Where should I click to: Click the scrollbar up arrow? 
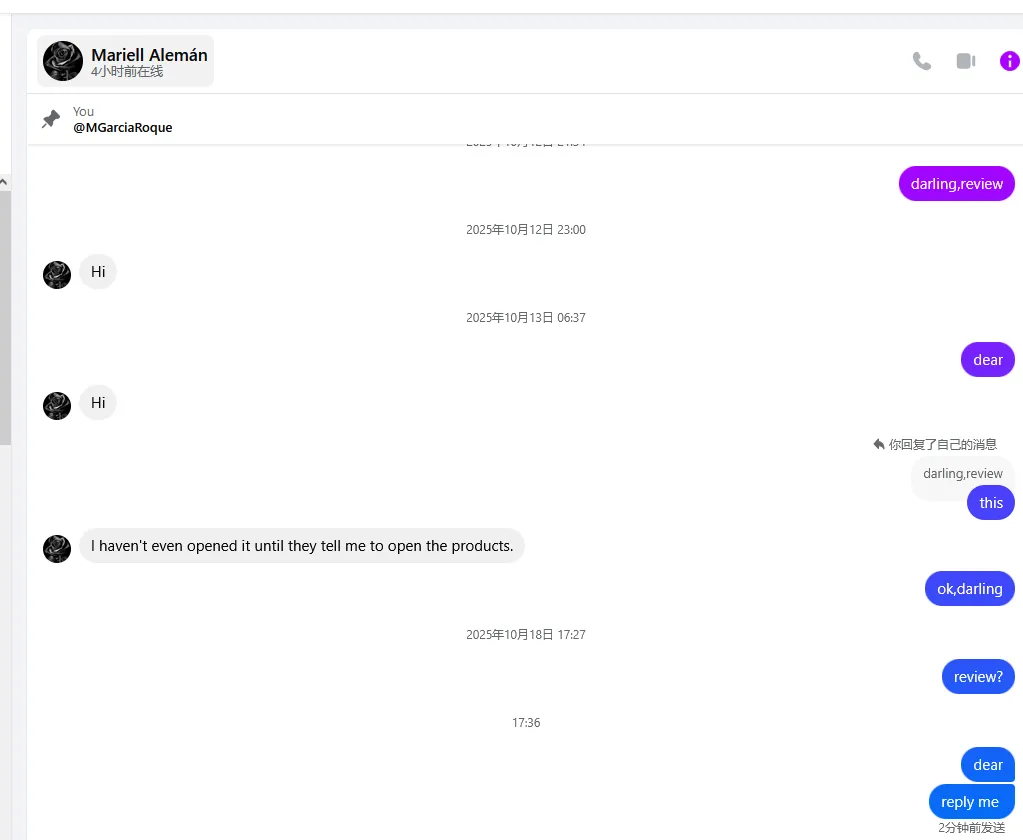click(x=4, y=182)
